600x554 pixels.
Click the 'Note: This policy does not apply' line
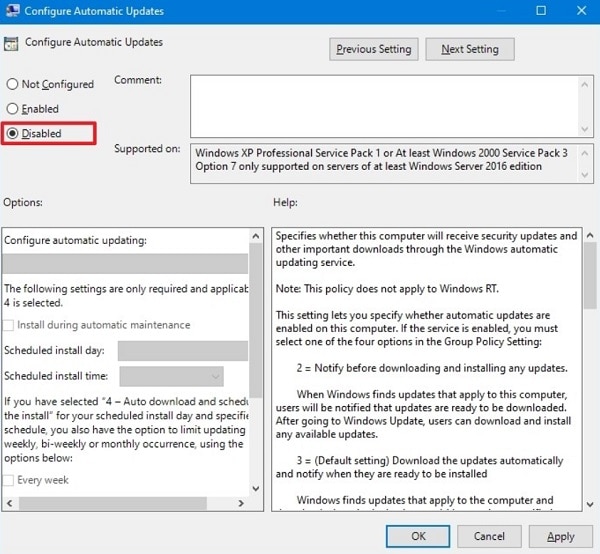[x=387, y=288]
